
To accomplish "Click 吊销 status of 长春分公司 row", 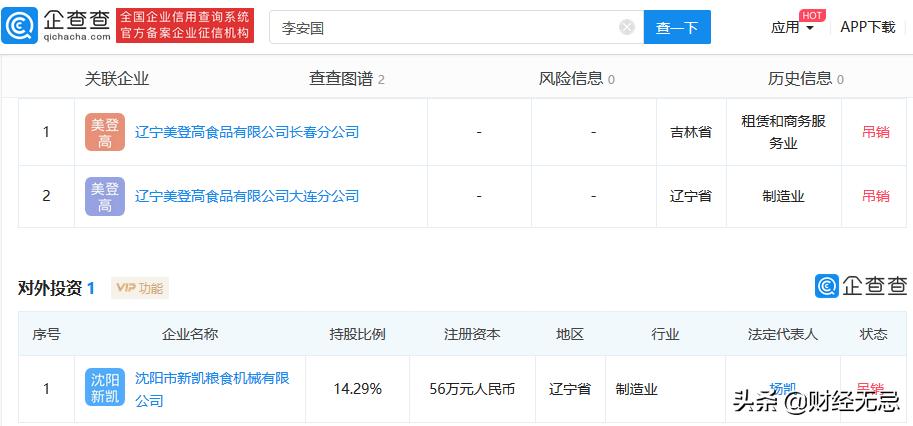I will pyautogui.click(x=876, y=132).
